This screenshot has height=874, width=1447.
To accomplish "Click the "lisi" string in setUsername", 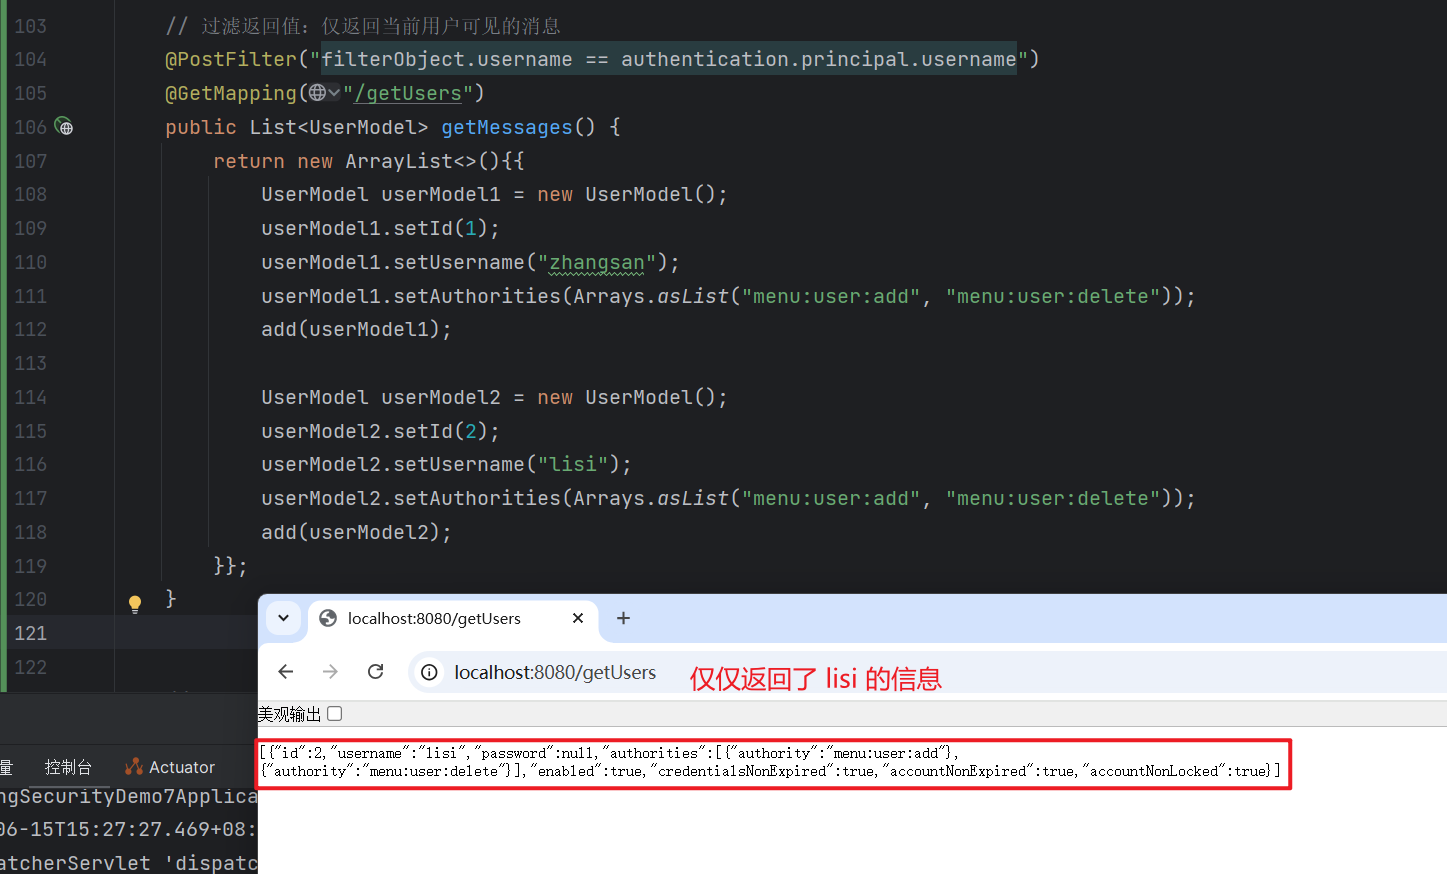I will (x=573, y=464).
